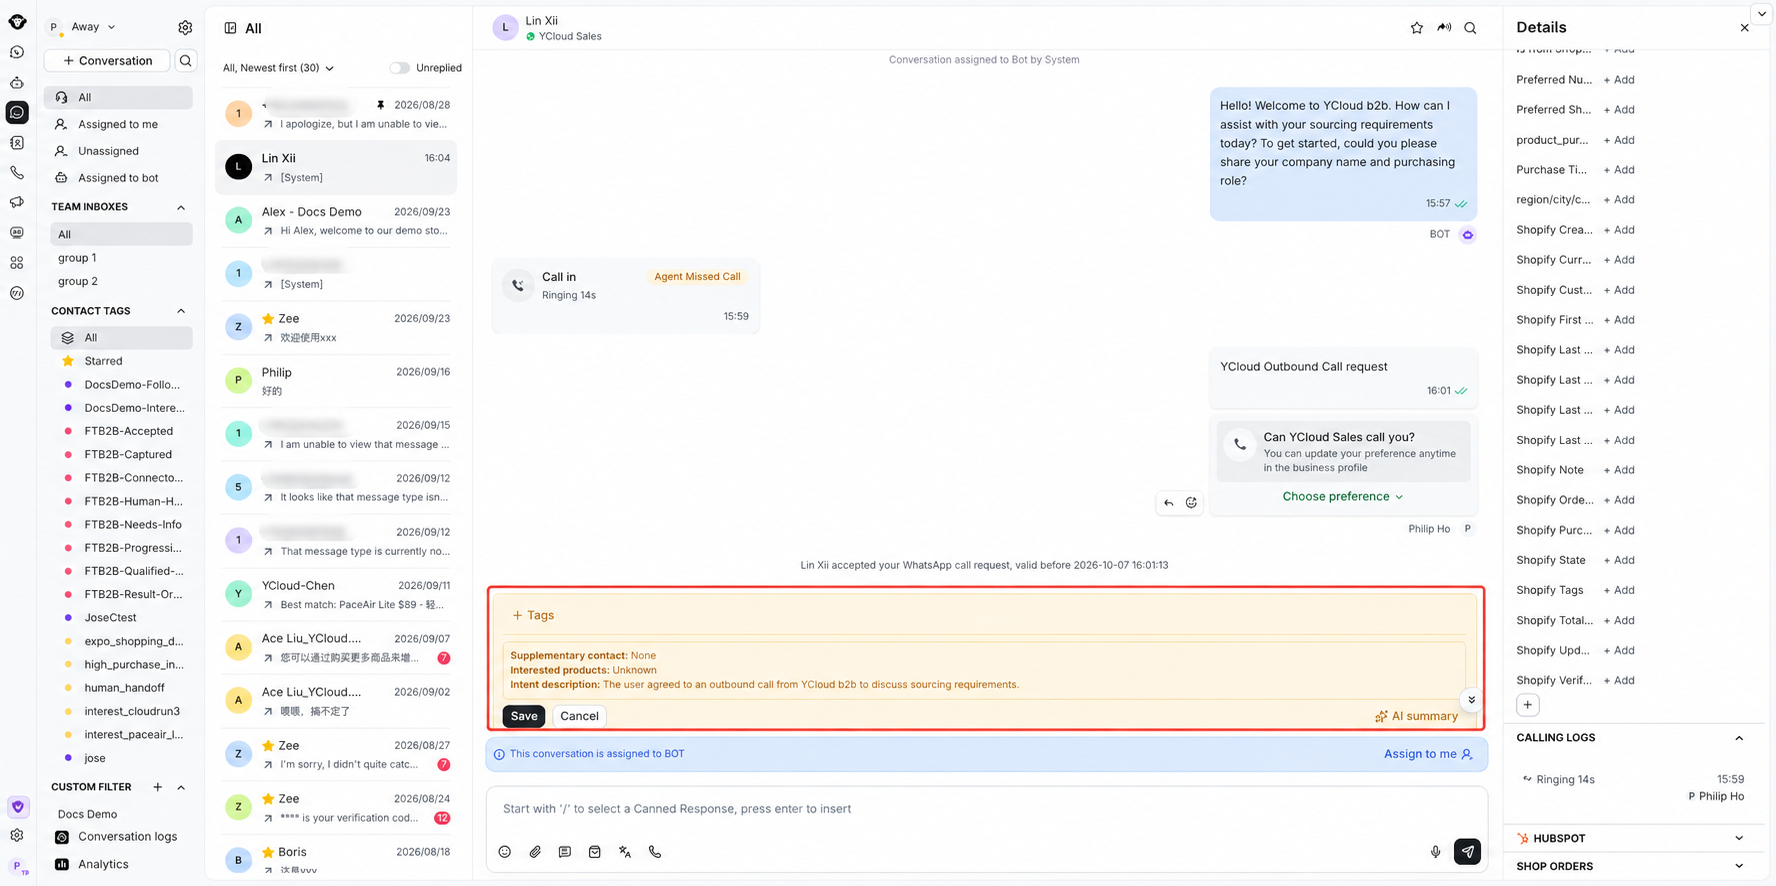Select Unassigned filter
Image resolution: width=1776 pixels, height=886 pixels.
(118, 151)
